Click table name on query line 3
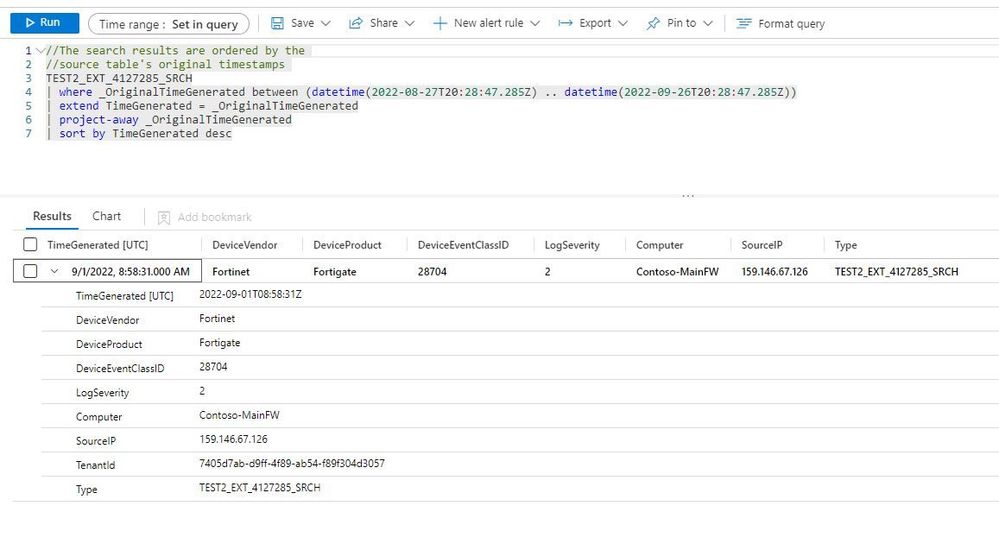Image resolution: width=999 pixels, height=537 pixels. click(x=119, y=78)
